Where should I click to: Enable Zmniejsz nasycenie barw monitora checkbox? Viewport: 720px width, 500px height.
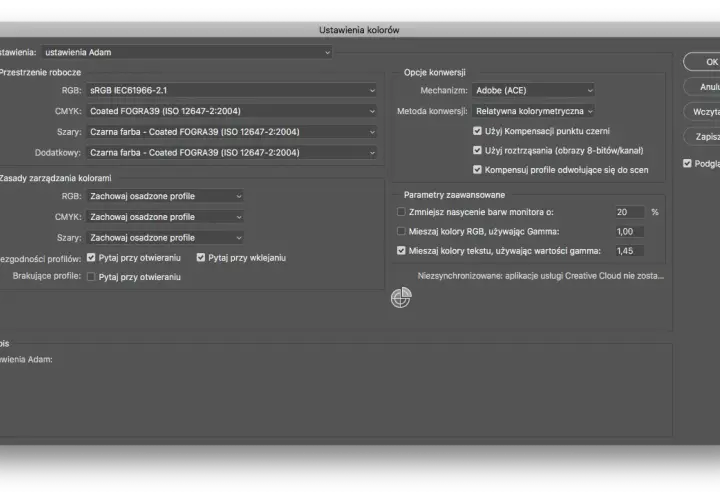point(401,212)
